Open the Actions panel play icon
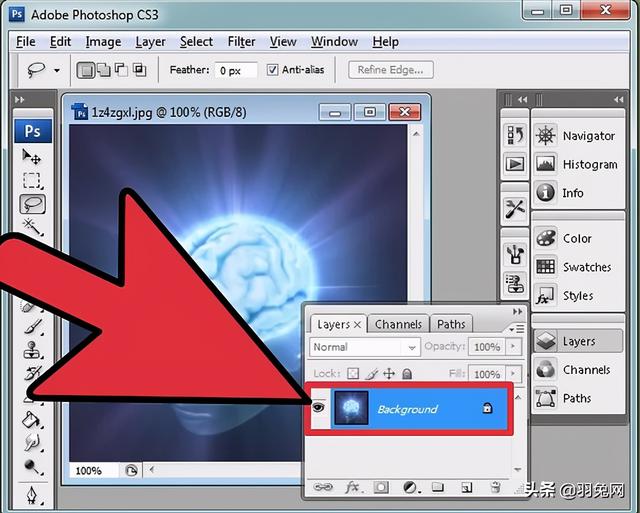Viewport: 640px width, 513px height. coord(515,164)
